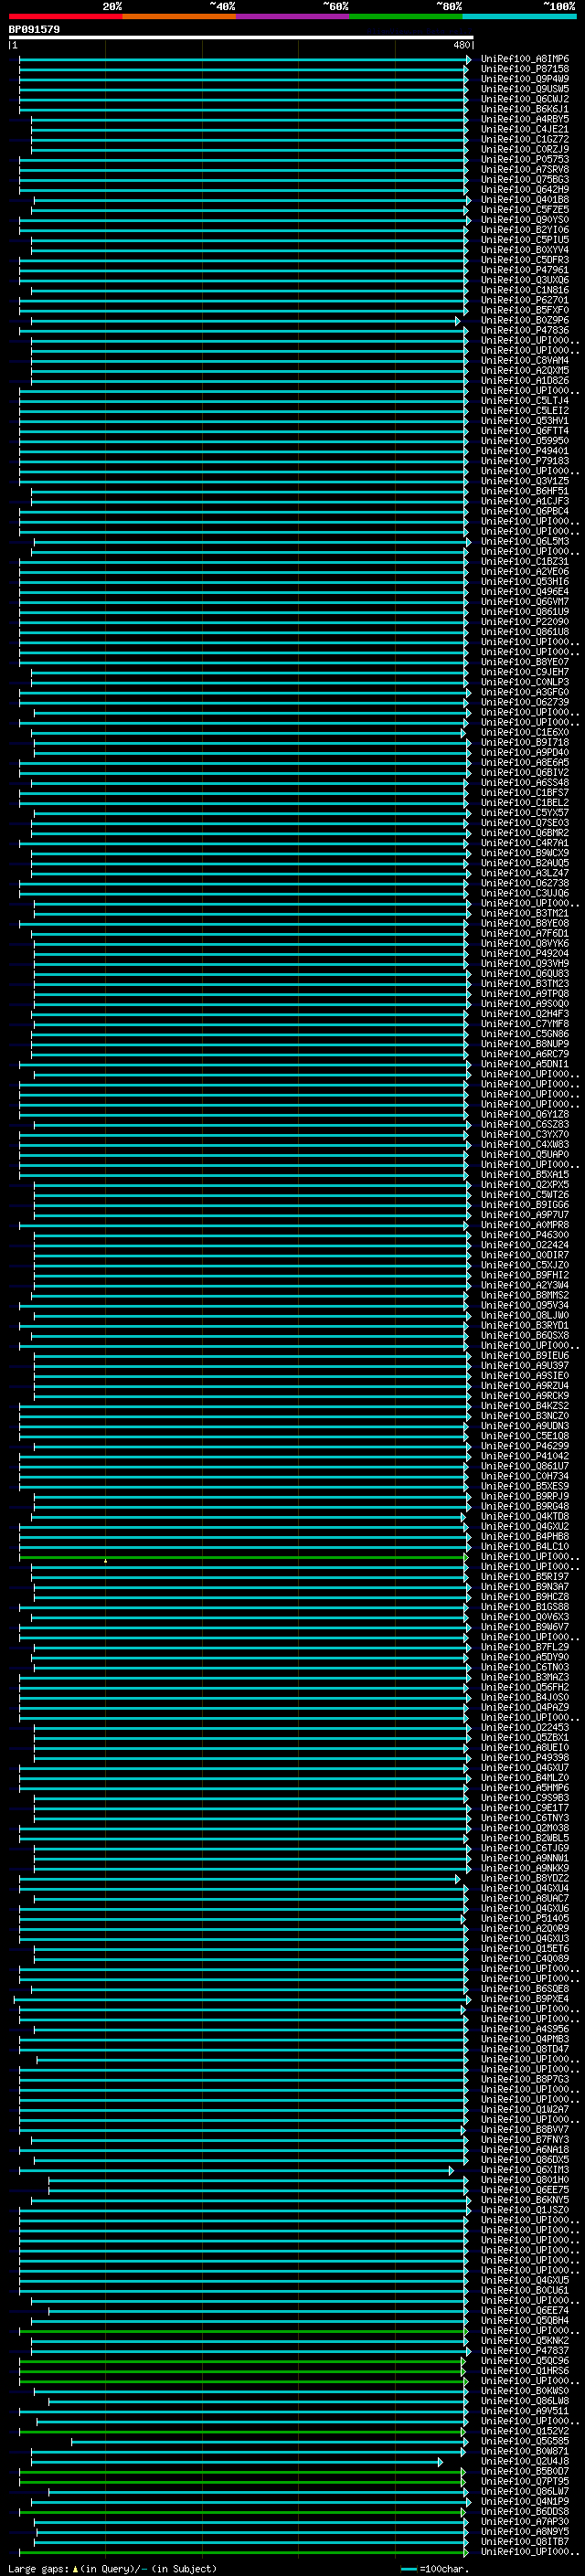
Task: Select the UniRef100_P62701 label
Action: point(525,300)
